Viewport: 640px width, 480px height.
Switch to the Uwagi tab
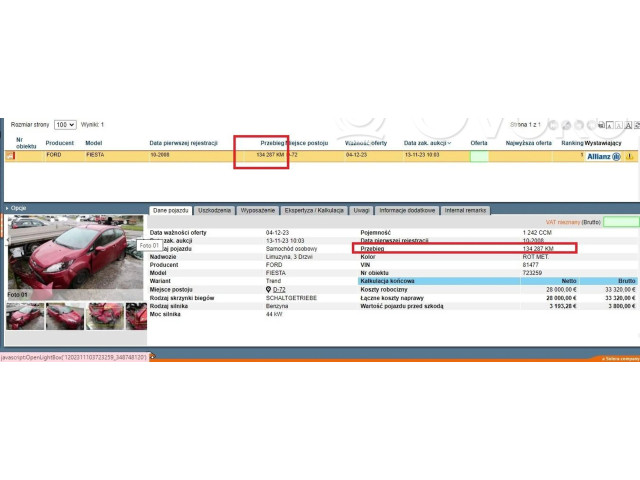coord(361,211)
